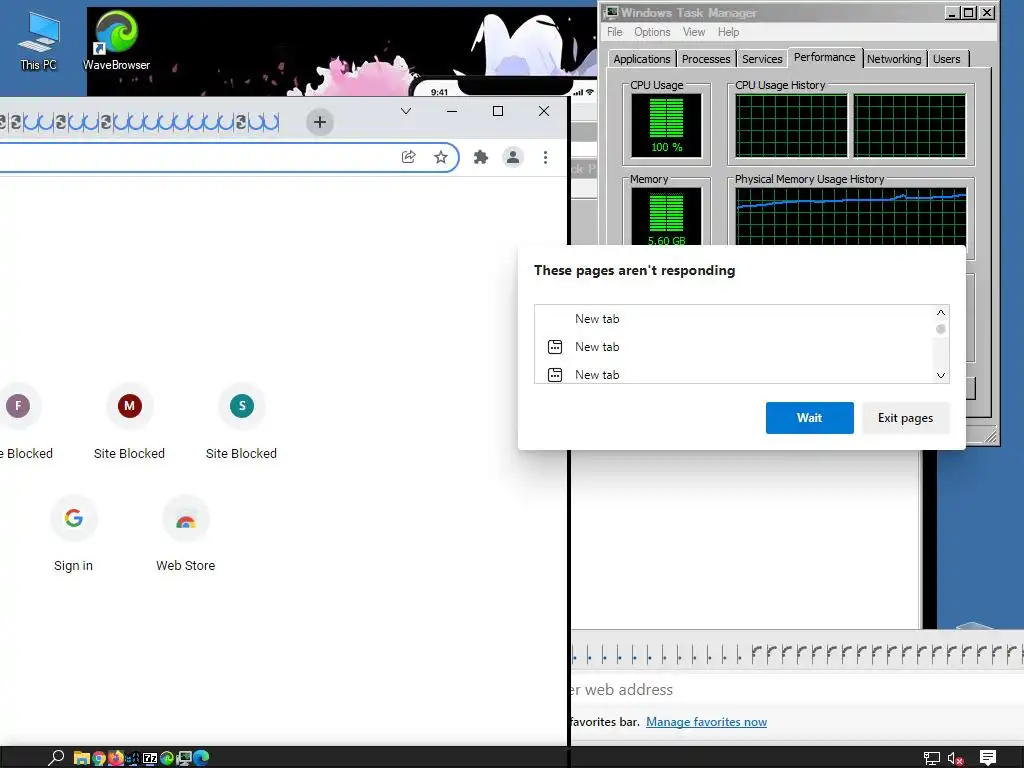Click the 5.60 GB Memory value

[667, 240]
